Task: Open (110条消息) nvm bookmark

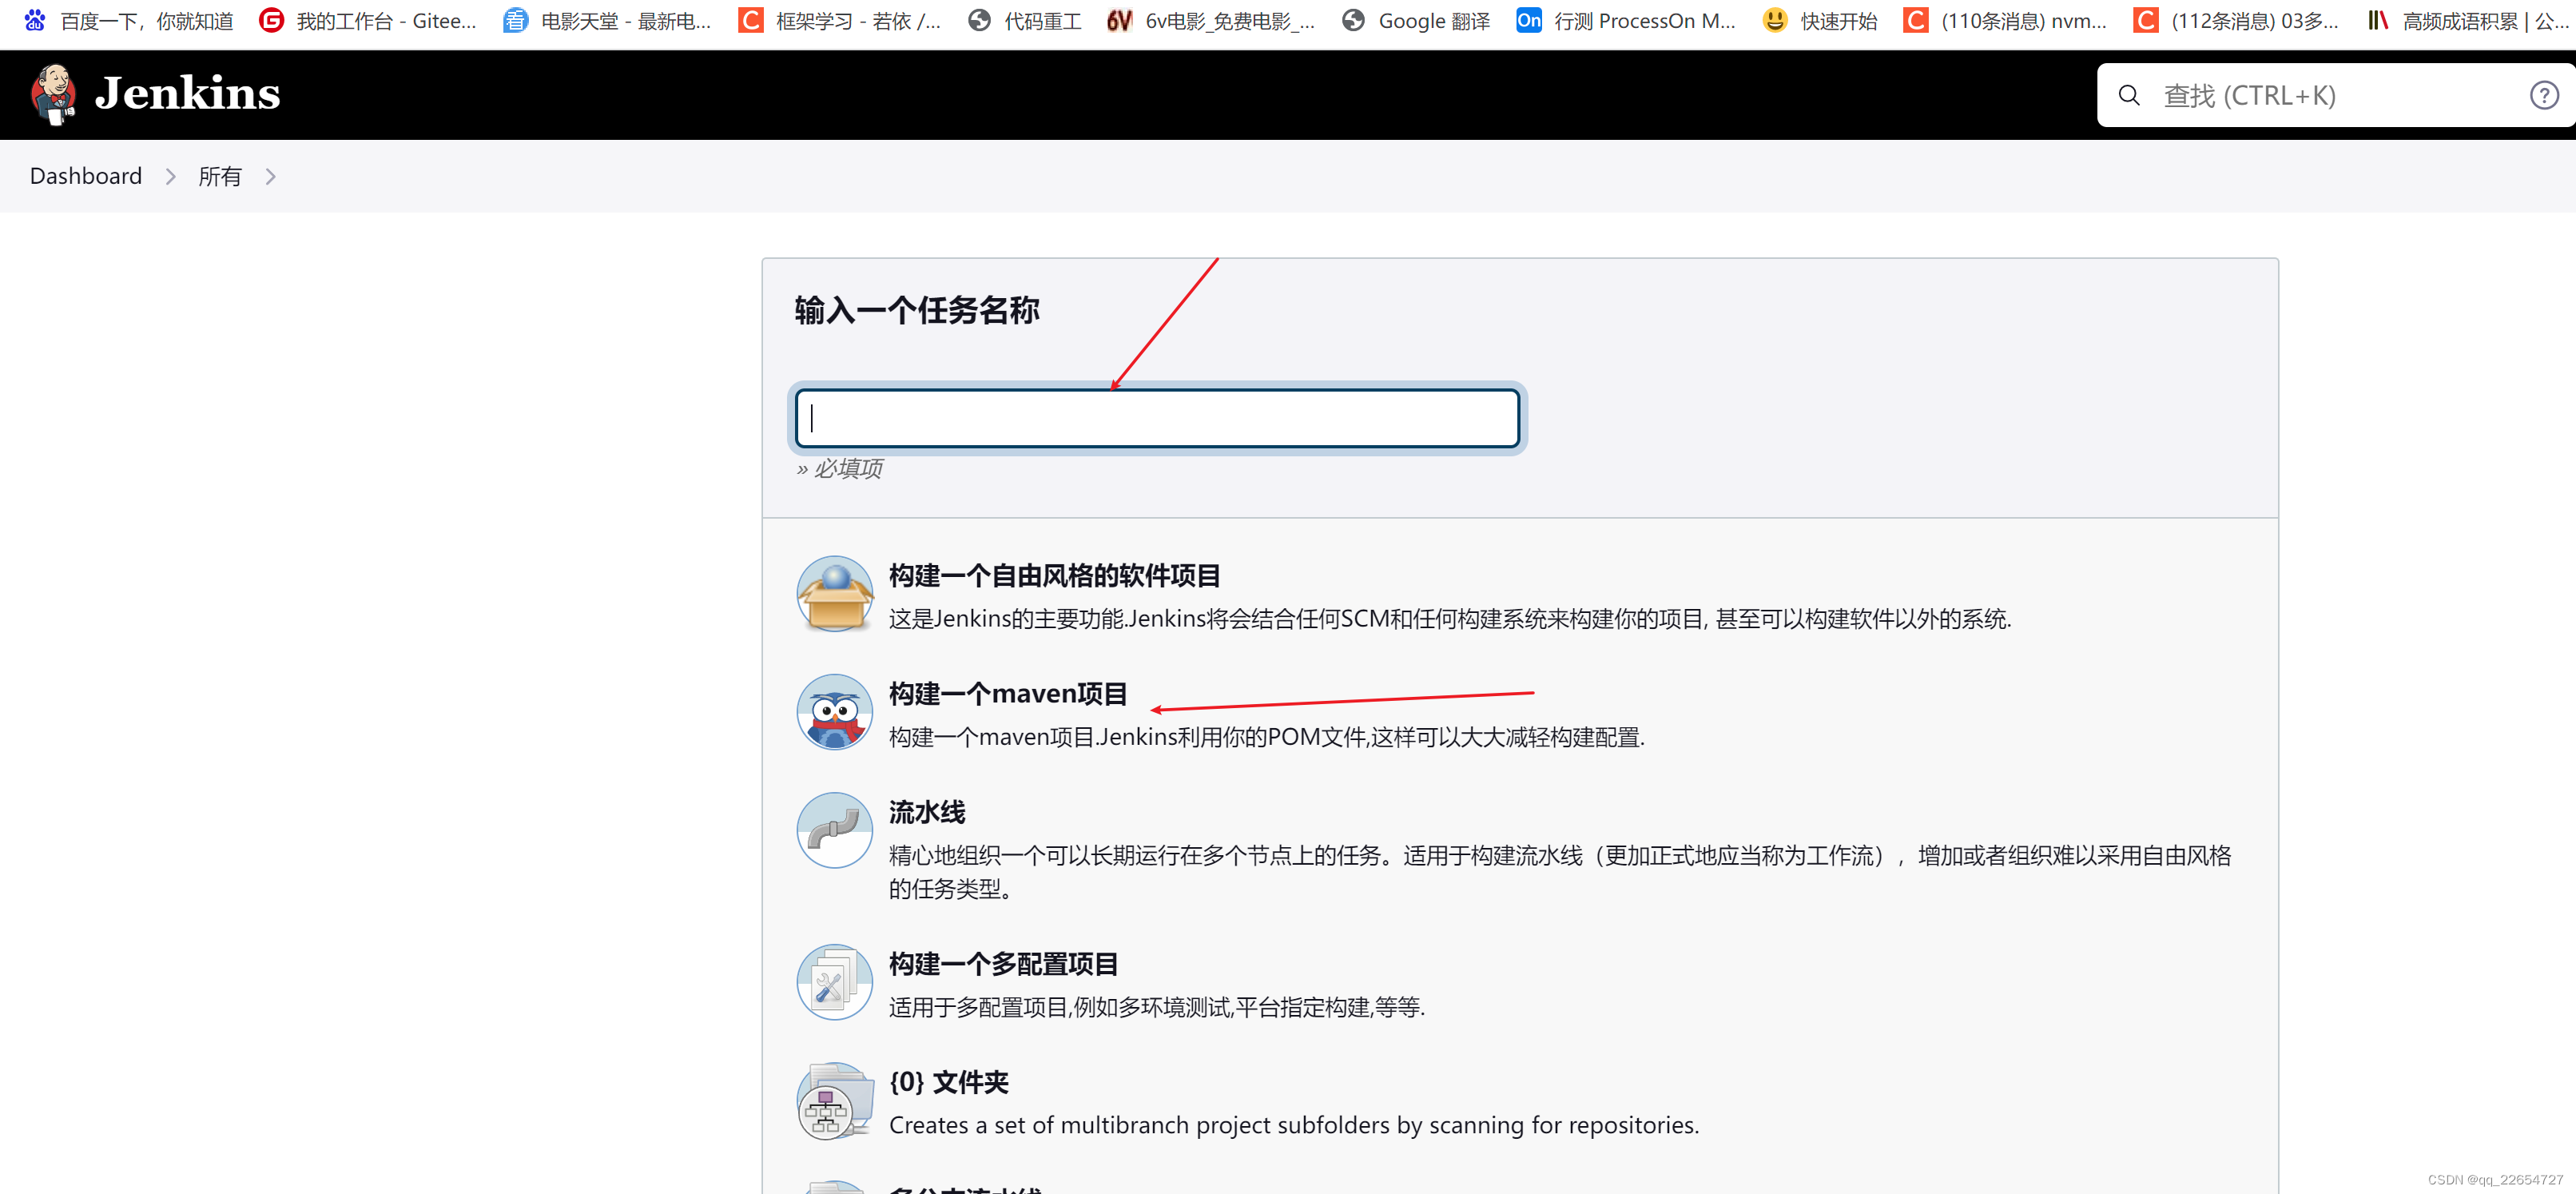Action: point(2006,21)
